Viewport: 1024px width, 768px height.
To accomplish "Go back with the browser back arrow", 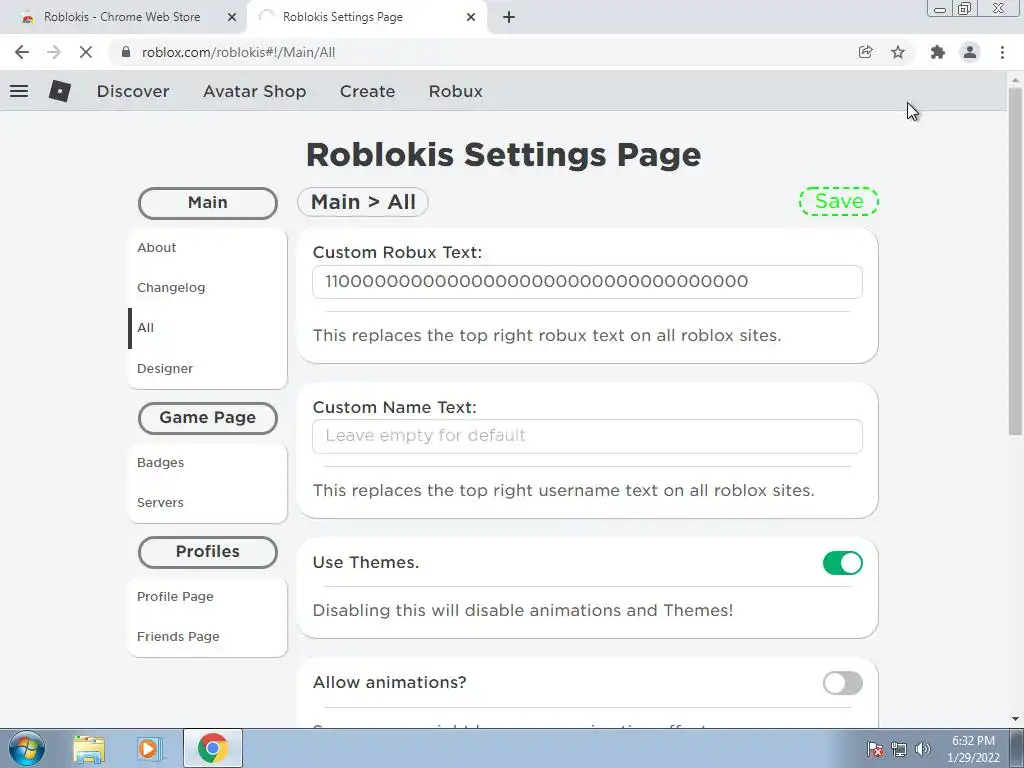I will (x=22, y=52).
